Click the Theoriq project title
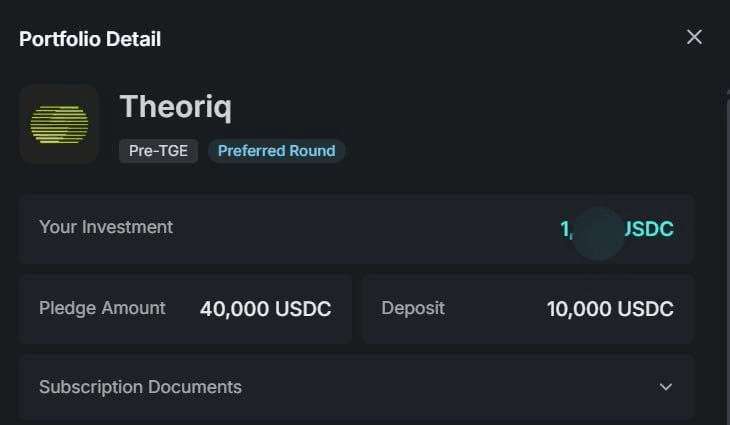This screenshot has width=730, height=425. click(176, 107)
